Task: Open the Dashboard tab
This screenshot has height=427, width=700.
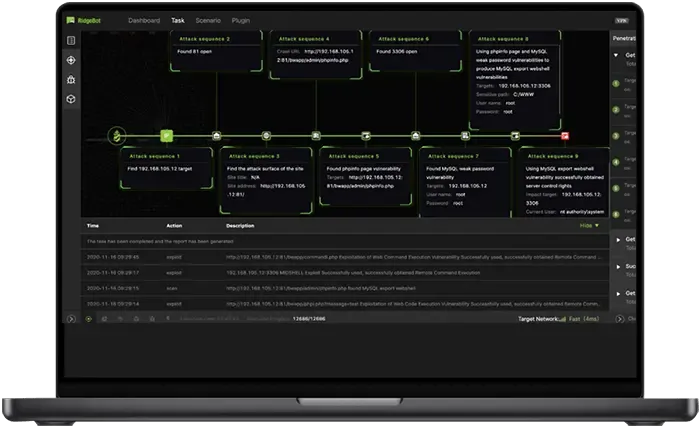Action: coord(144,21)
